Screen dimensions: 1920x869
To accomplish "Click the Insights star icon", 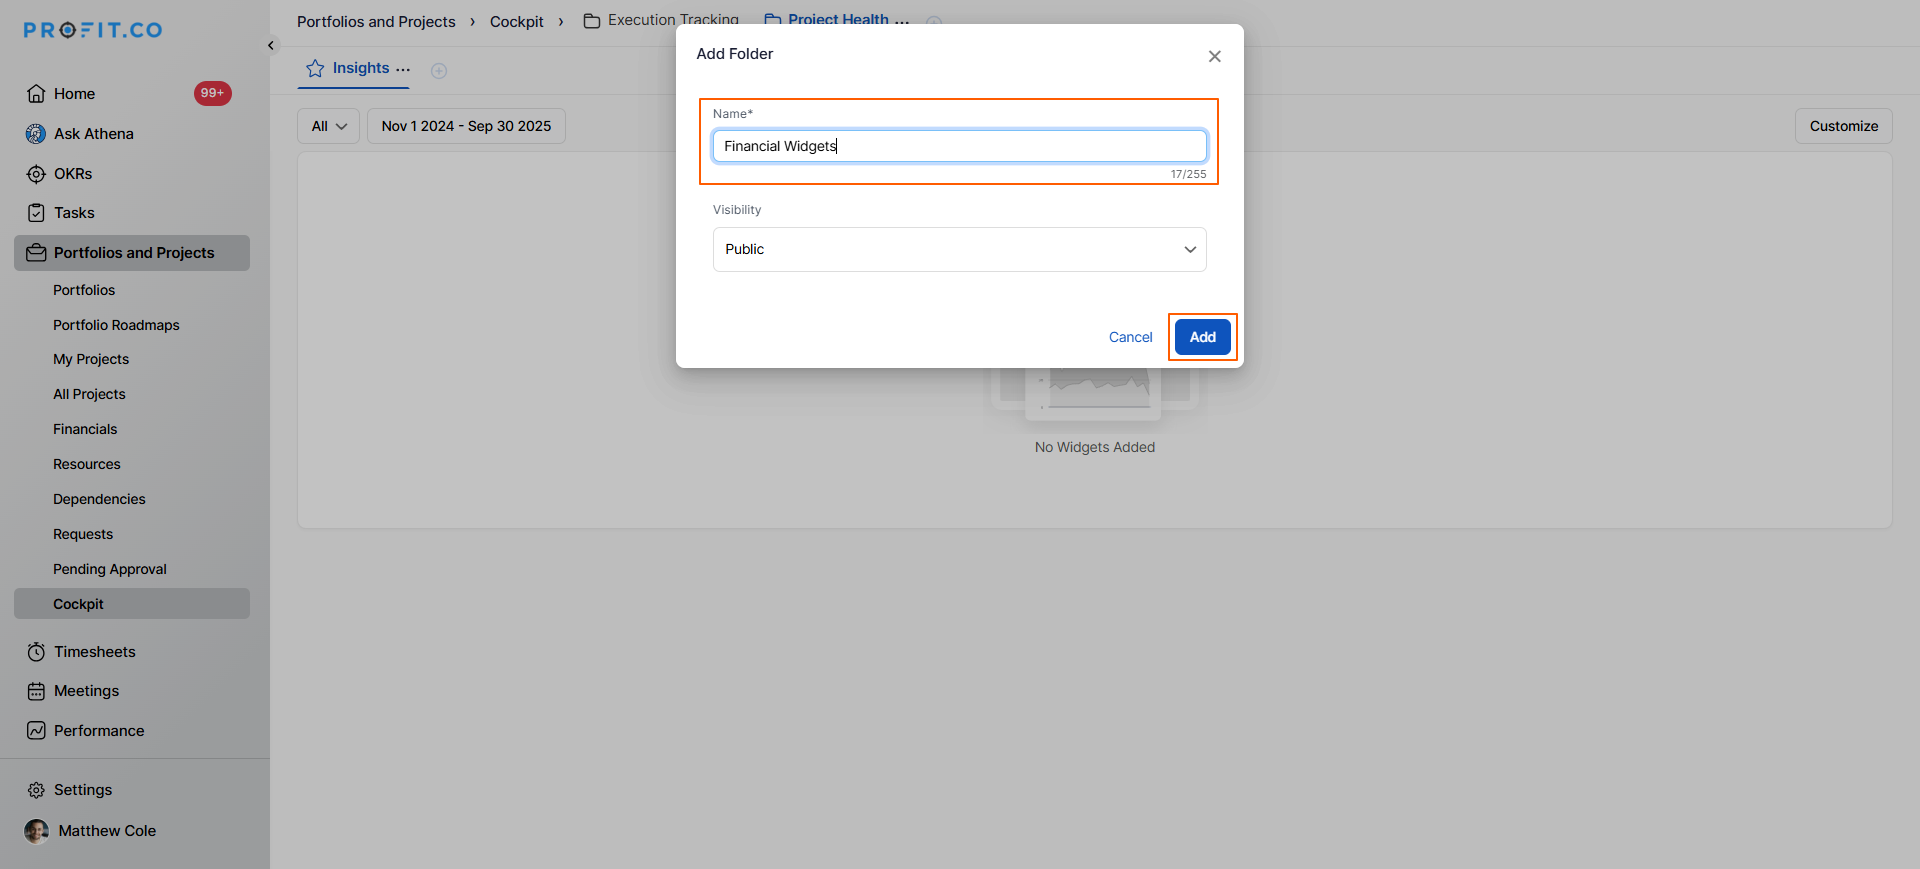I will (x=315, y=68).
